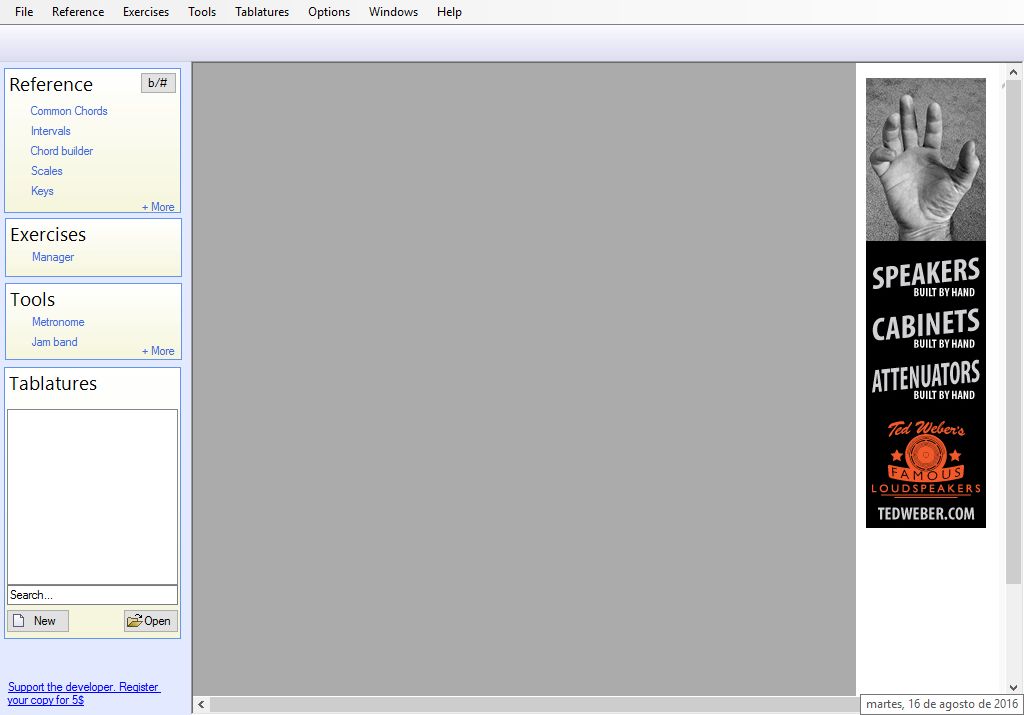Open the Tablatures menu
Viewport: 1024px width, 715px height.
262,12
